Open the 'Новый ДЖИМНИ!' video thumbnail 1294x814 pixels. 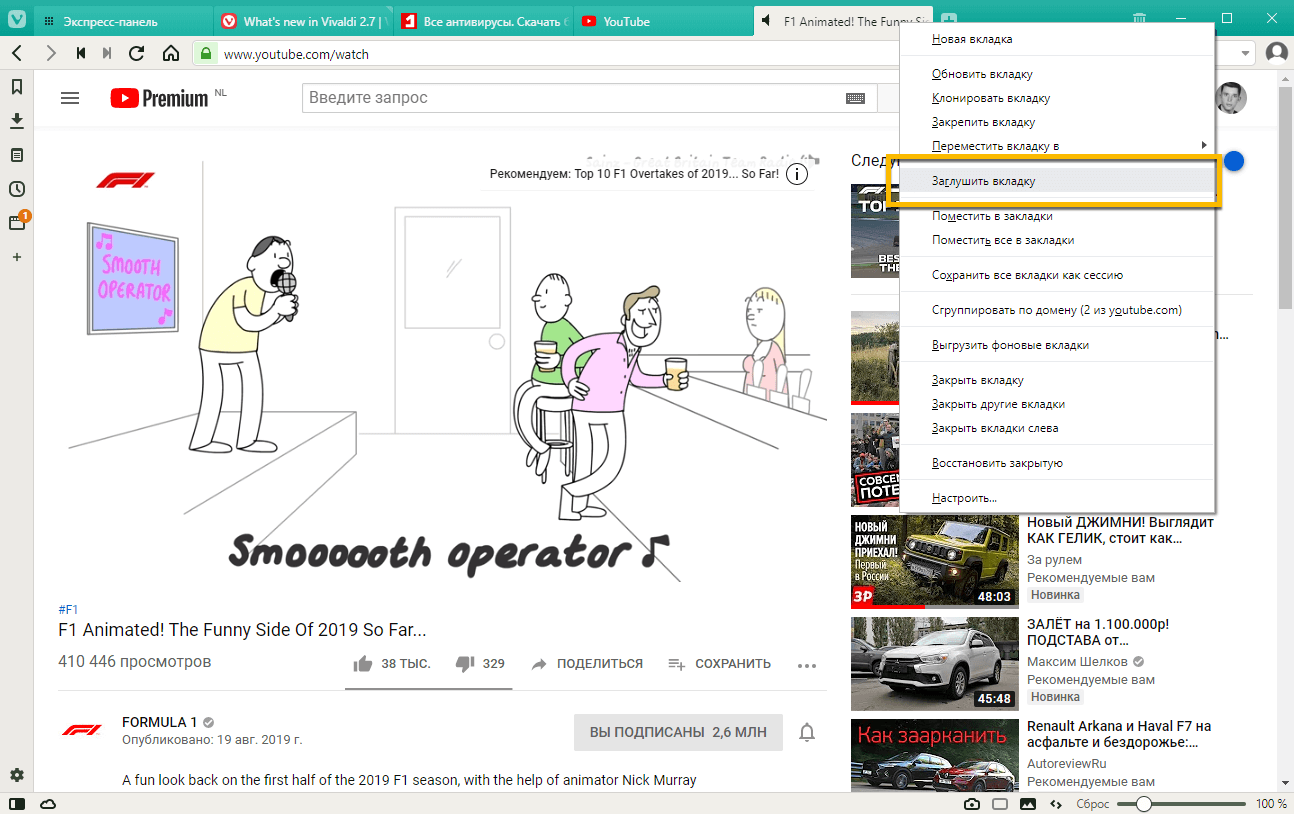(x=935, y=561)
